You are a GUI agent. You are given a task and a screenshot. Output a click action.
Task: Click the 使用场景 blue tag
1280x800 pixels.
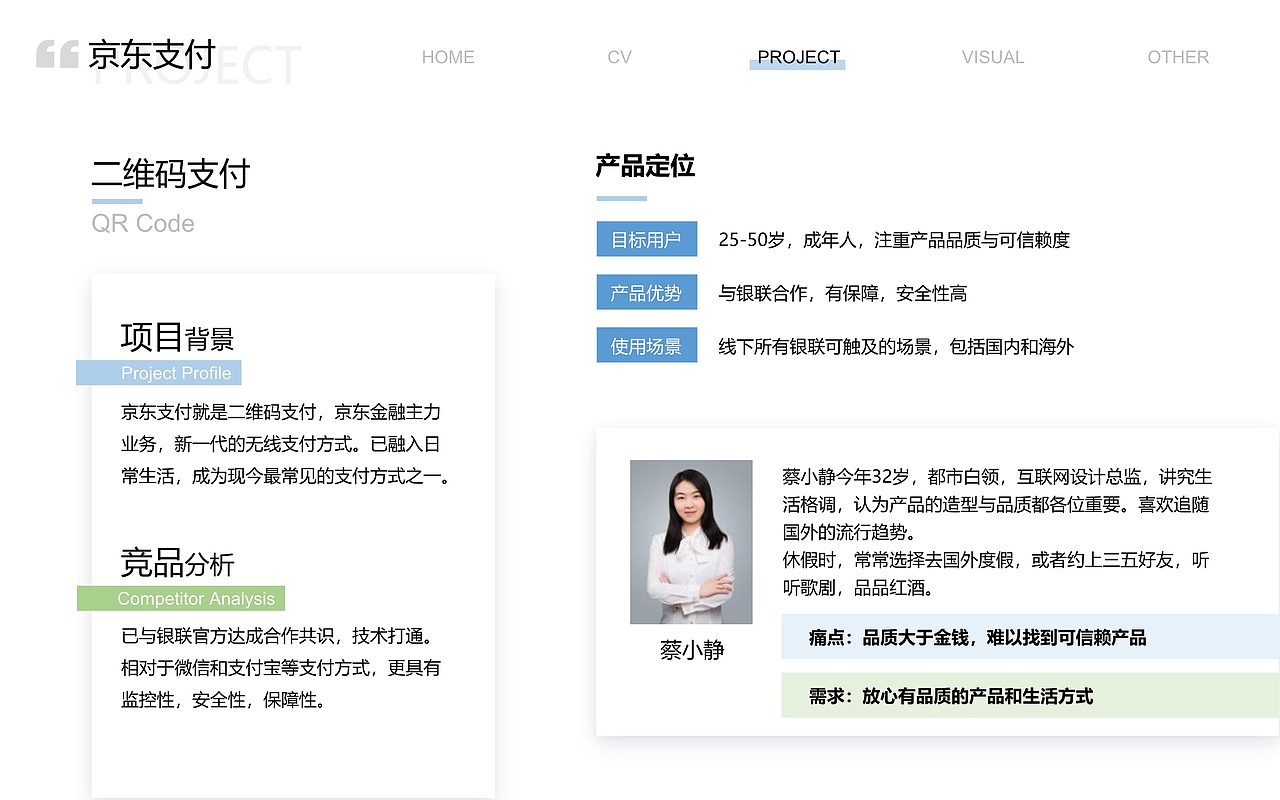pos(646,346)
